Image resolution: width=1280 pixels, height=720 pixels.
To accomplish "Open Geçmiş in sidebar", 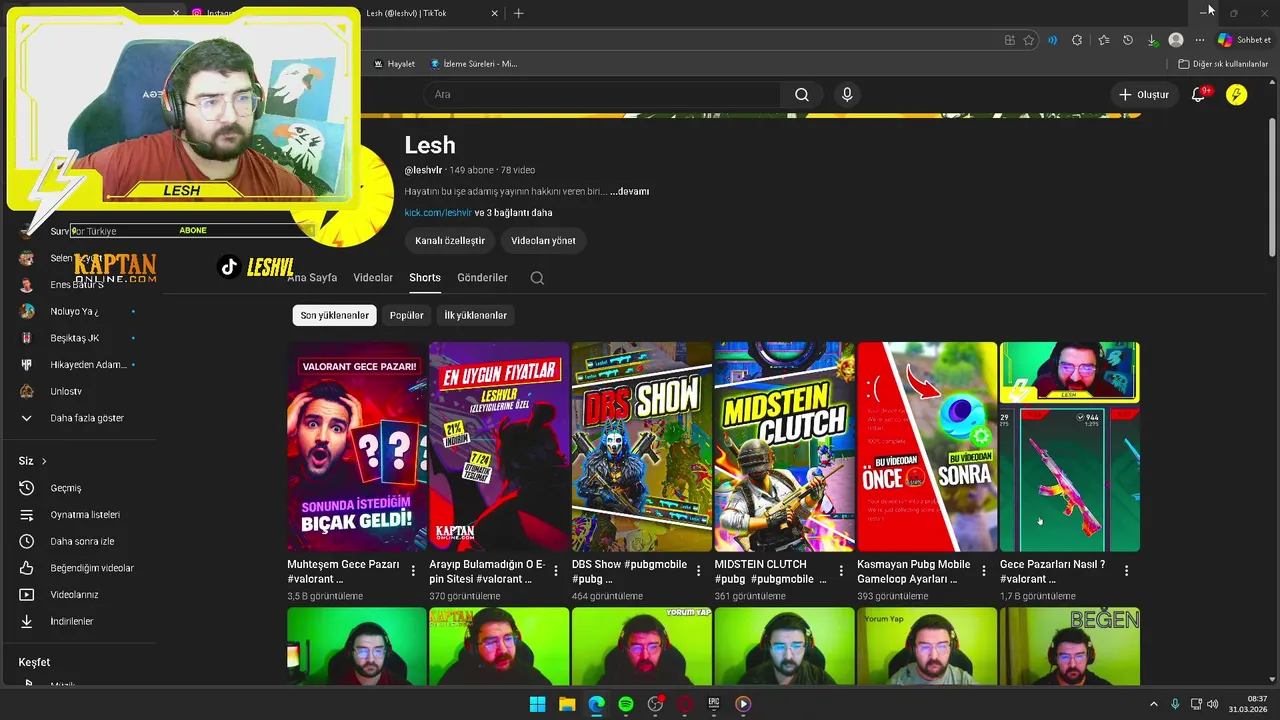I will (66, 488).
